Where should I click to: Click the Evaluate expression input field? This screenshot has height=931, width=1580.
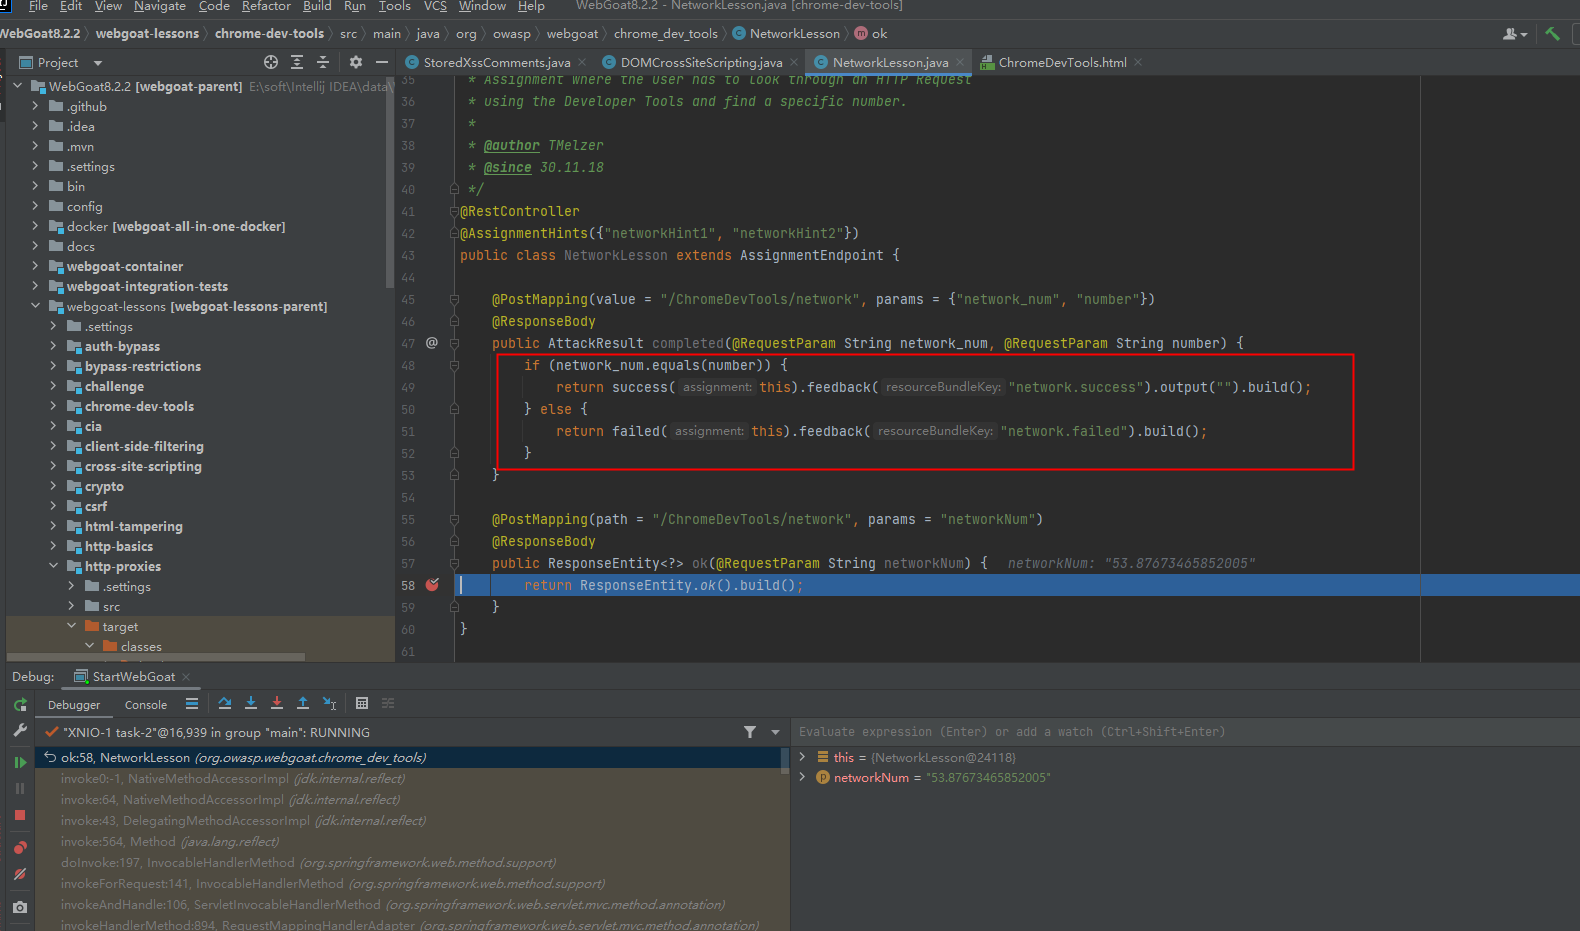[x=1185, y=732]
